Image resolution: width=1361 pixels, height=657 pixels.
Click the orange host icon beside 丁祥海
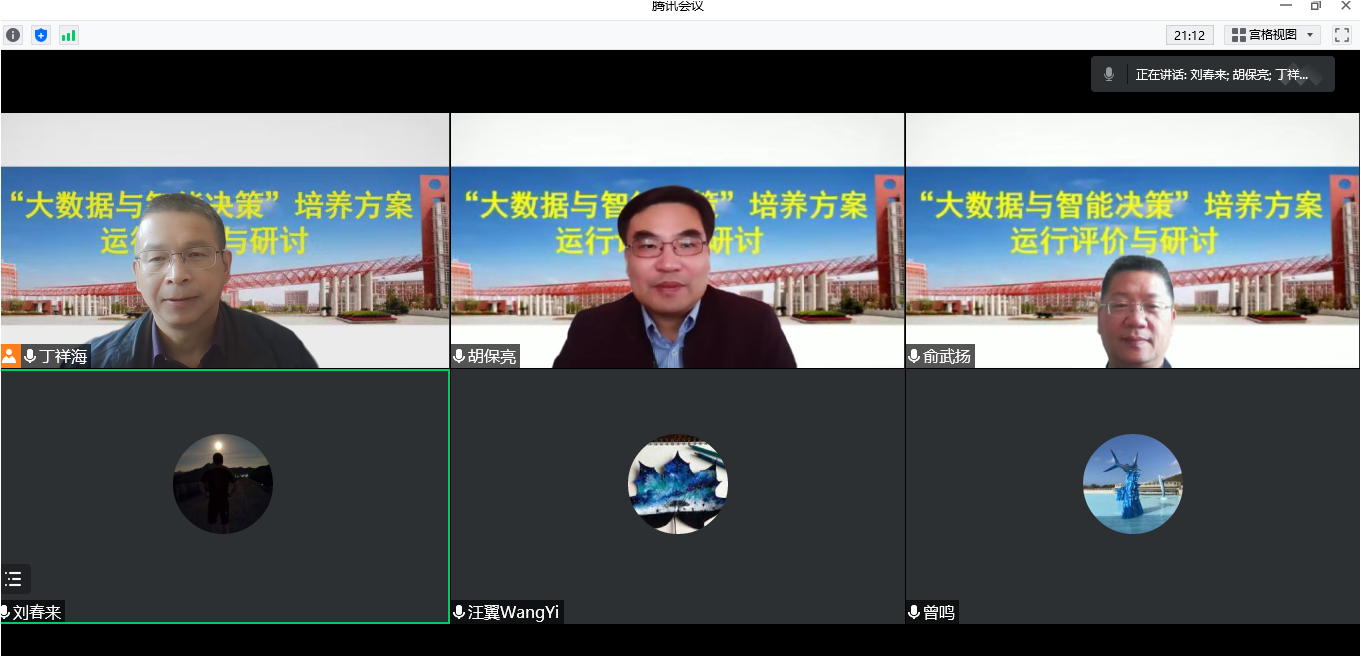11,356
